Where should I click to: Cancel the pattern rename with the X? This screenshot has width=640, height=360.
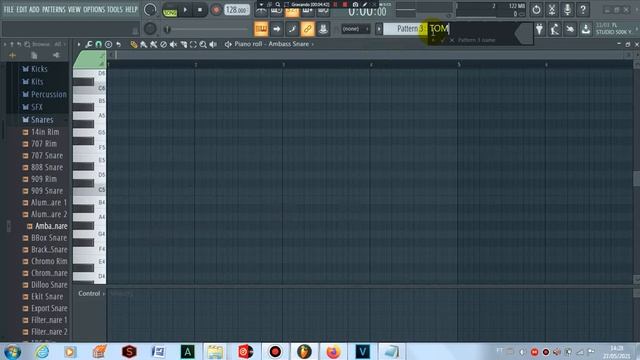(x=452, y=40)
